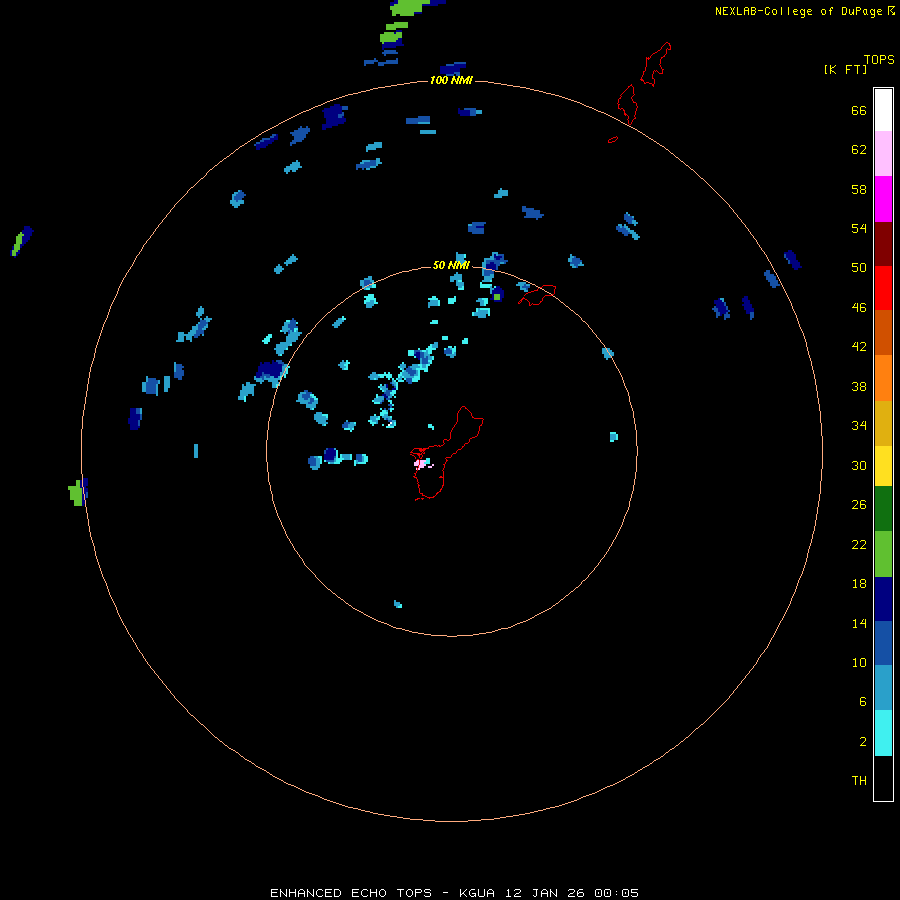Click the 50 NMI range ring label
Image resolution: width=900 pixels, height=900 pixels.
(x=451, y=265)
